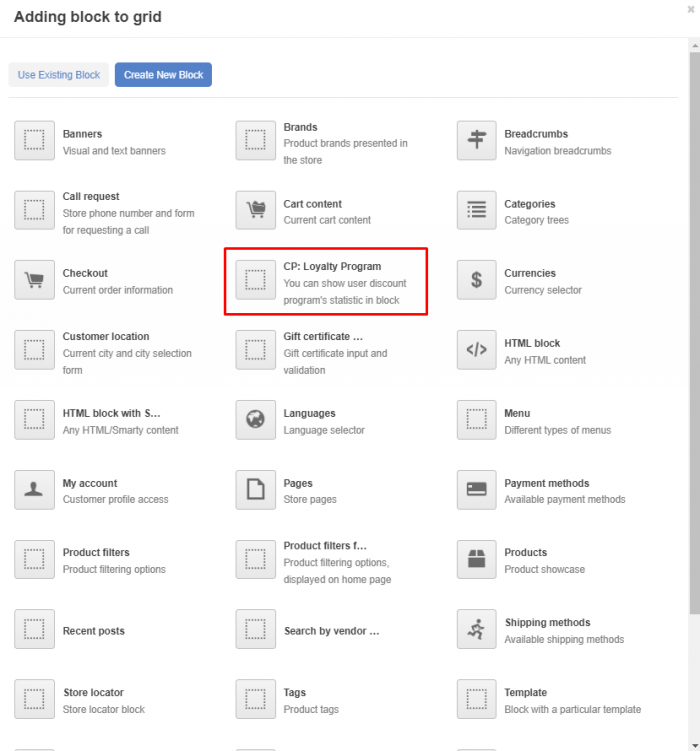Click the Customer location title
The height and width of the screenshot is (751, 700).
[x=106, y=336]
